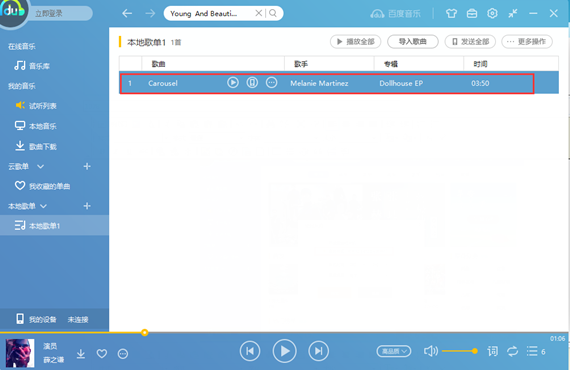Click the main play button

click(284, 351)
